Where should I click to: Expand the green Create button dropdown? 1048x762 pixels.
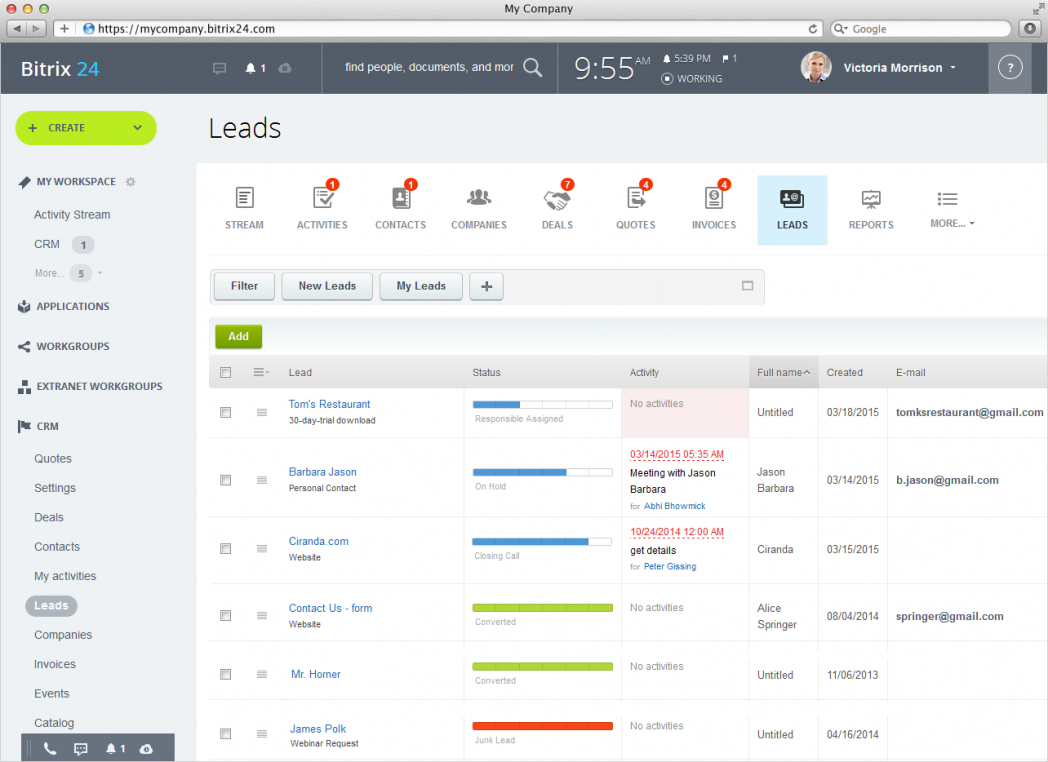(x=138, y=128)
